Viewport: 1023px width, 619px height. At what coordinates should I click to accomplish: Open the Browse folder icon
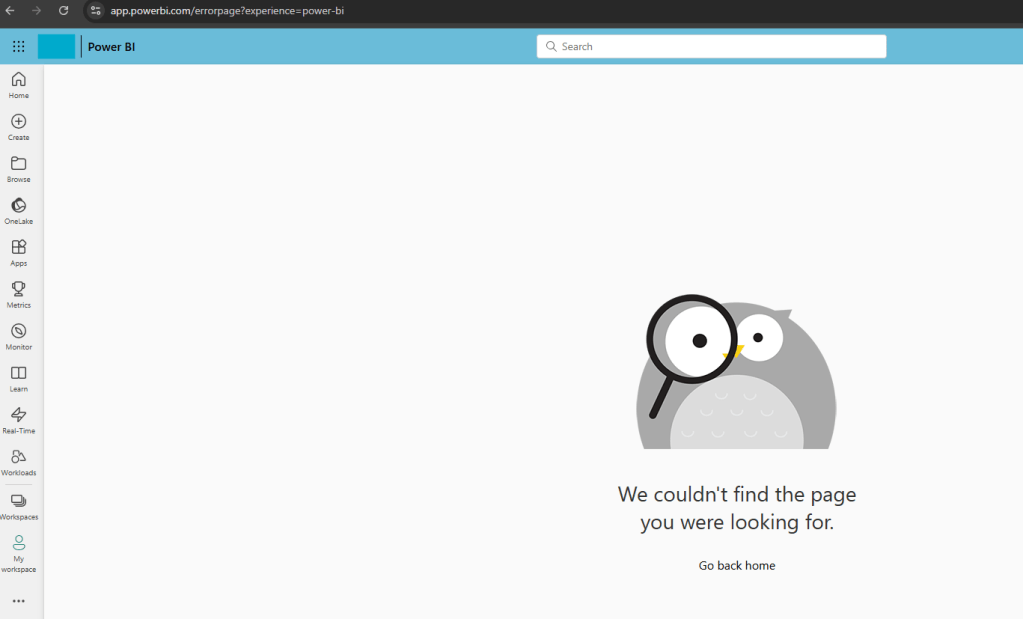18,169
